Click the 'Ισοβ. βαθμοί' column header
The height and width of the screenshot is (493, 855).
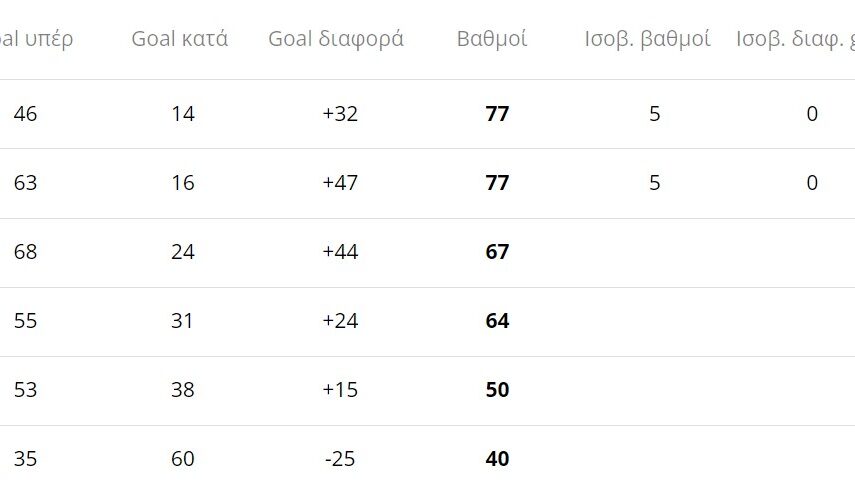648,40
